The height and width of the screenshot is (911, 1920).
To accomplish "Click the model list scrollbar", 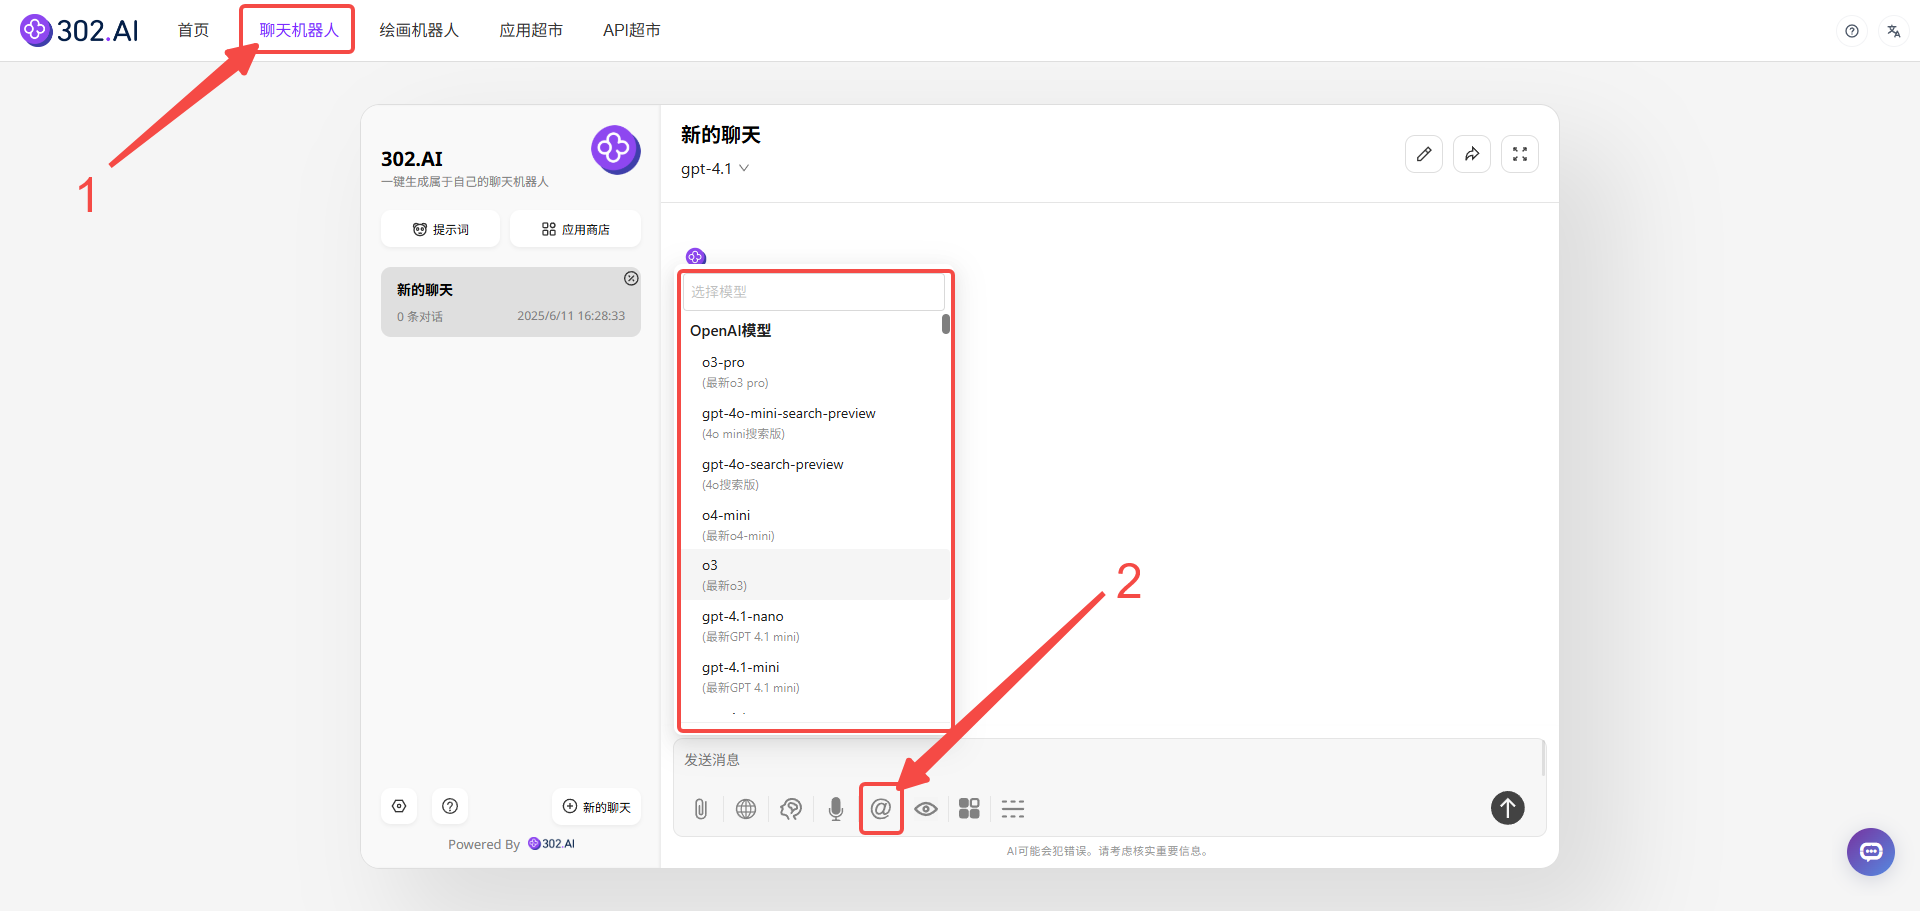I will (x=945, y=324).
